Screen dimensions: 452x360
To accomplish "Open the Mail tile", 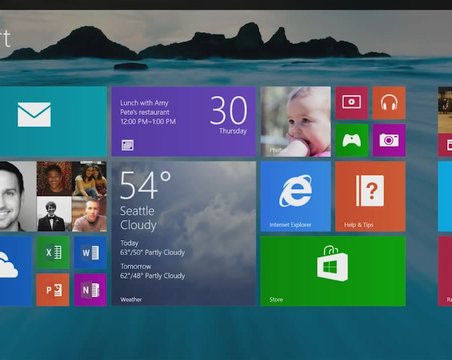I will [x=53, y=122].
